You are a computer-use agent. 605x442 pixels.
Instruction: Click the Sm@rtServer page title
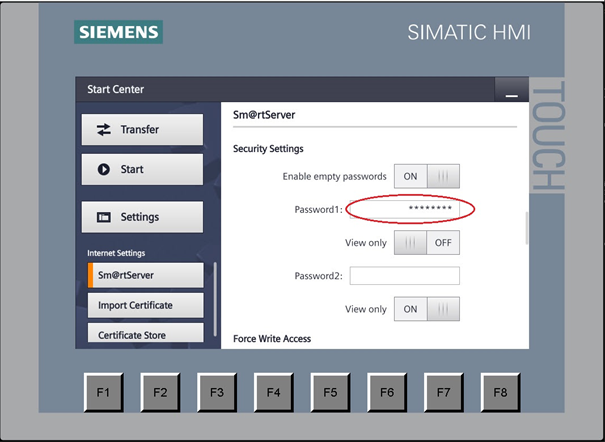click(264, 115)
